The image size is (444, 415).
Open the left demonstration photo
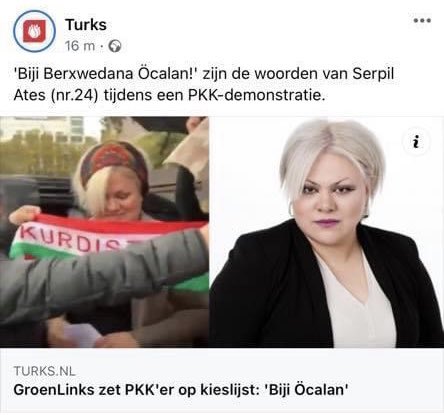pos(104,232)
